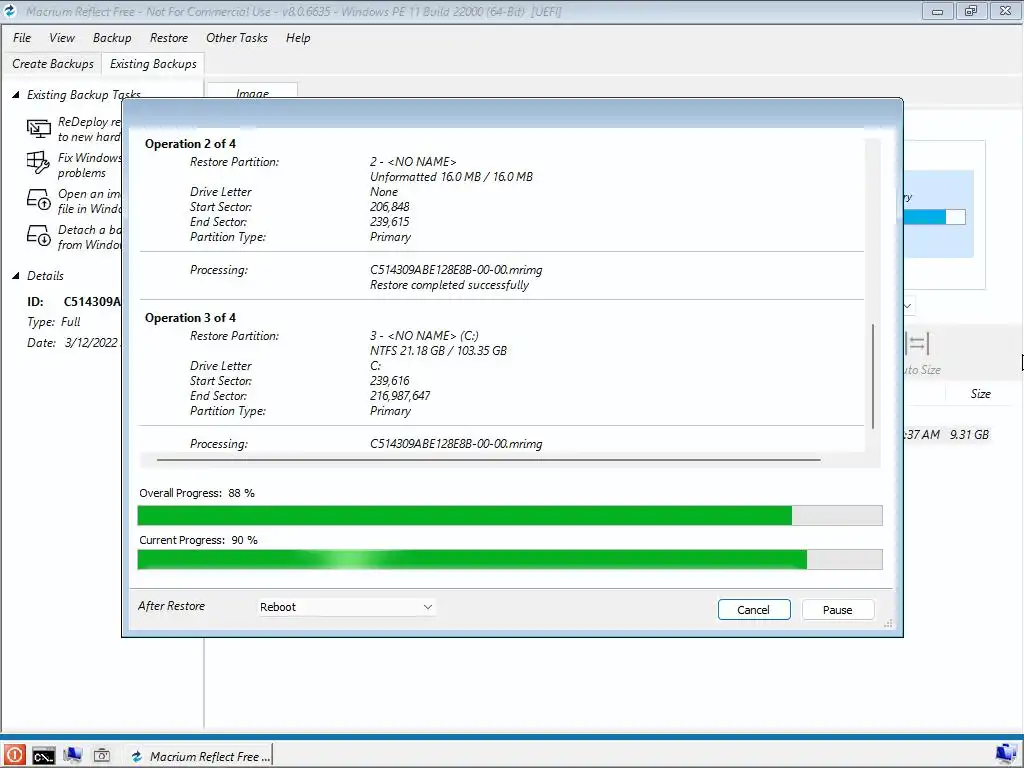Click the screenshot camera taskbar icon
The image size is (1024, 768).
tap(102, 756)
